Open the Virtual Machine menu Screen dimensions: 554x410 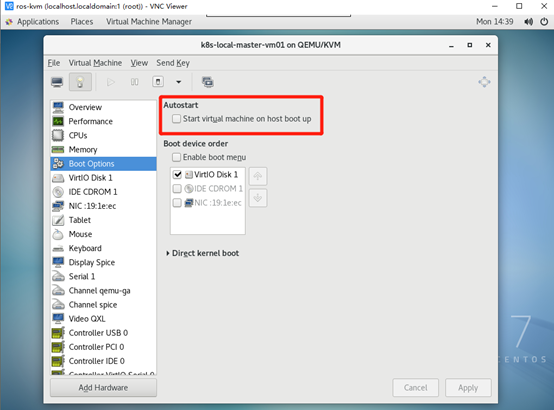tap(95, 63)
